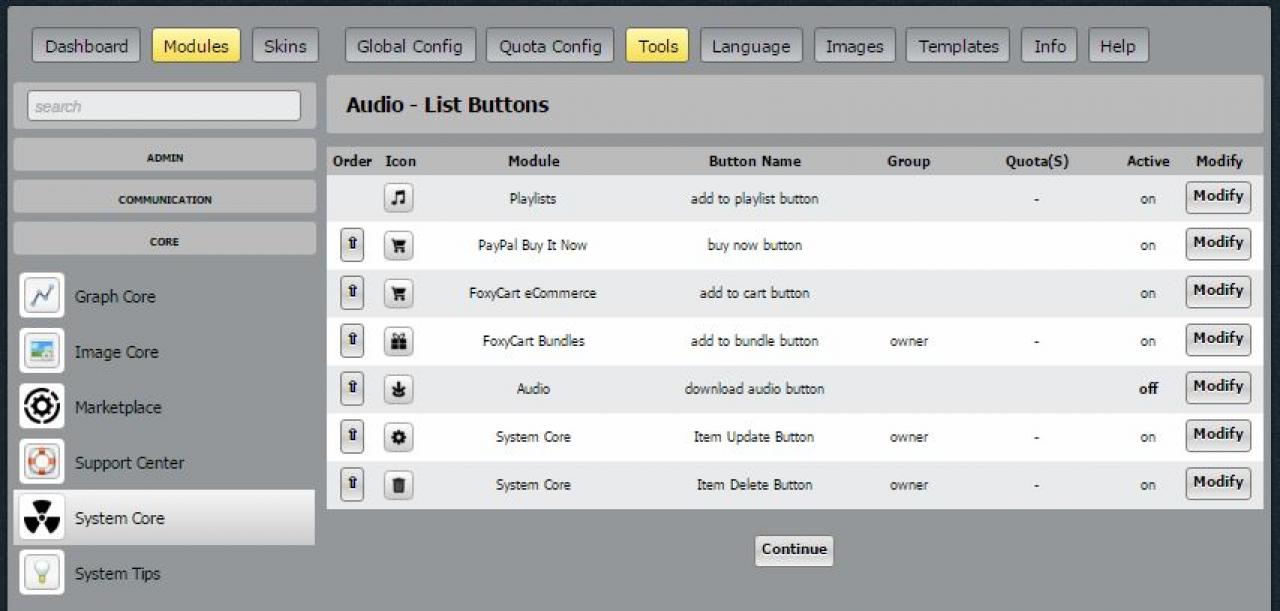Move the Item Delete Button row up

[351, 485]
